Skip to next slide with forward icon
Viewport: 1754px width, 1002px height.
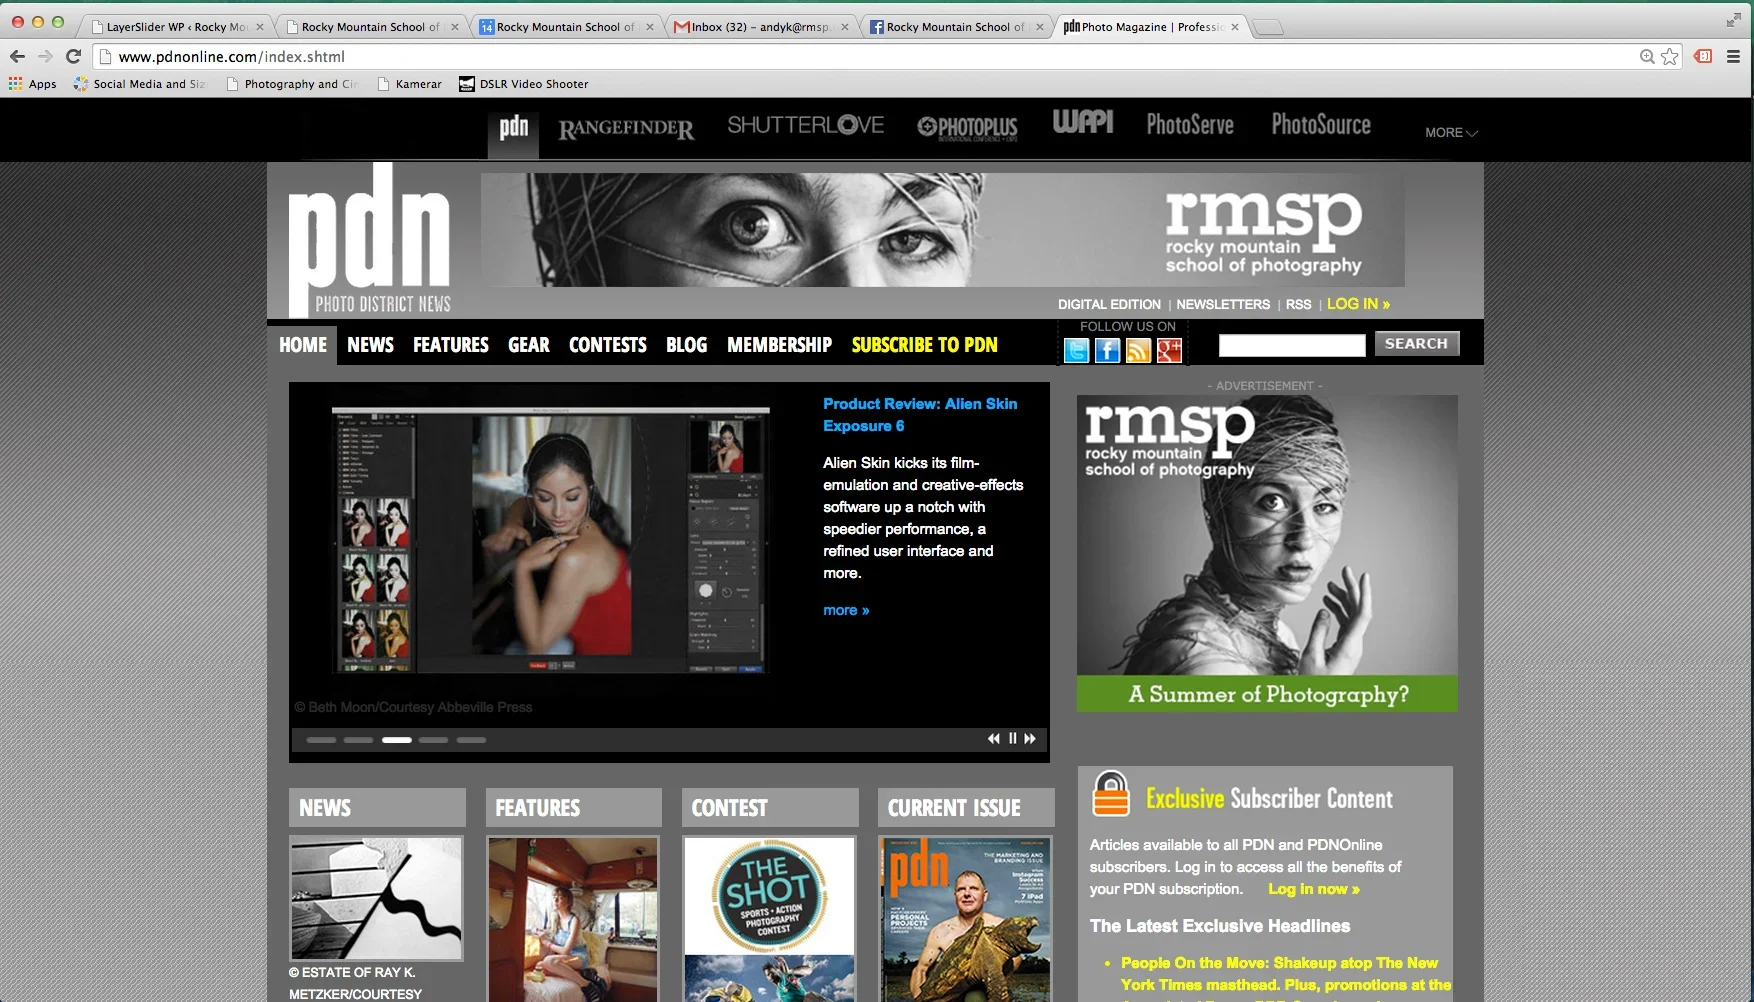click(1030, 739)
